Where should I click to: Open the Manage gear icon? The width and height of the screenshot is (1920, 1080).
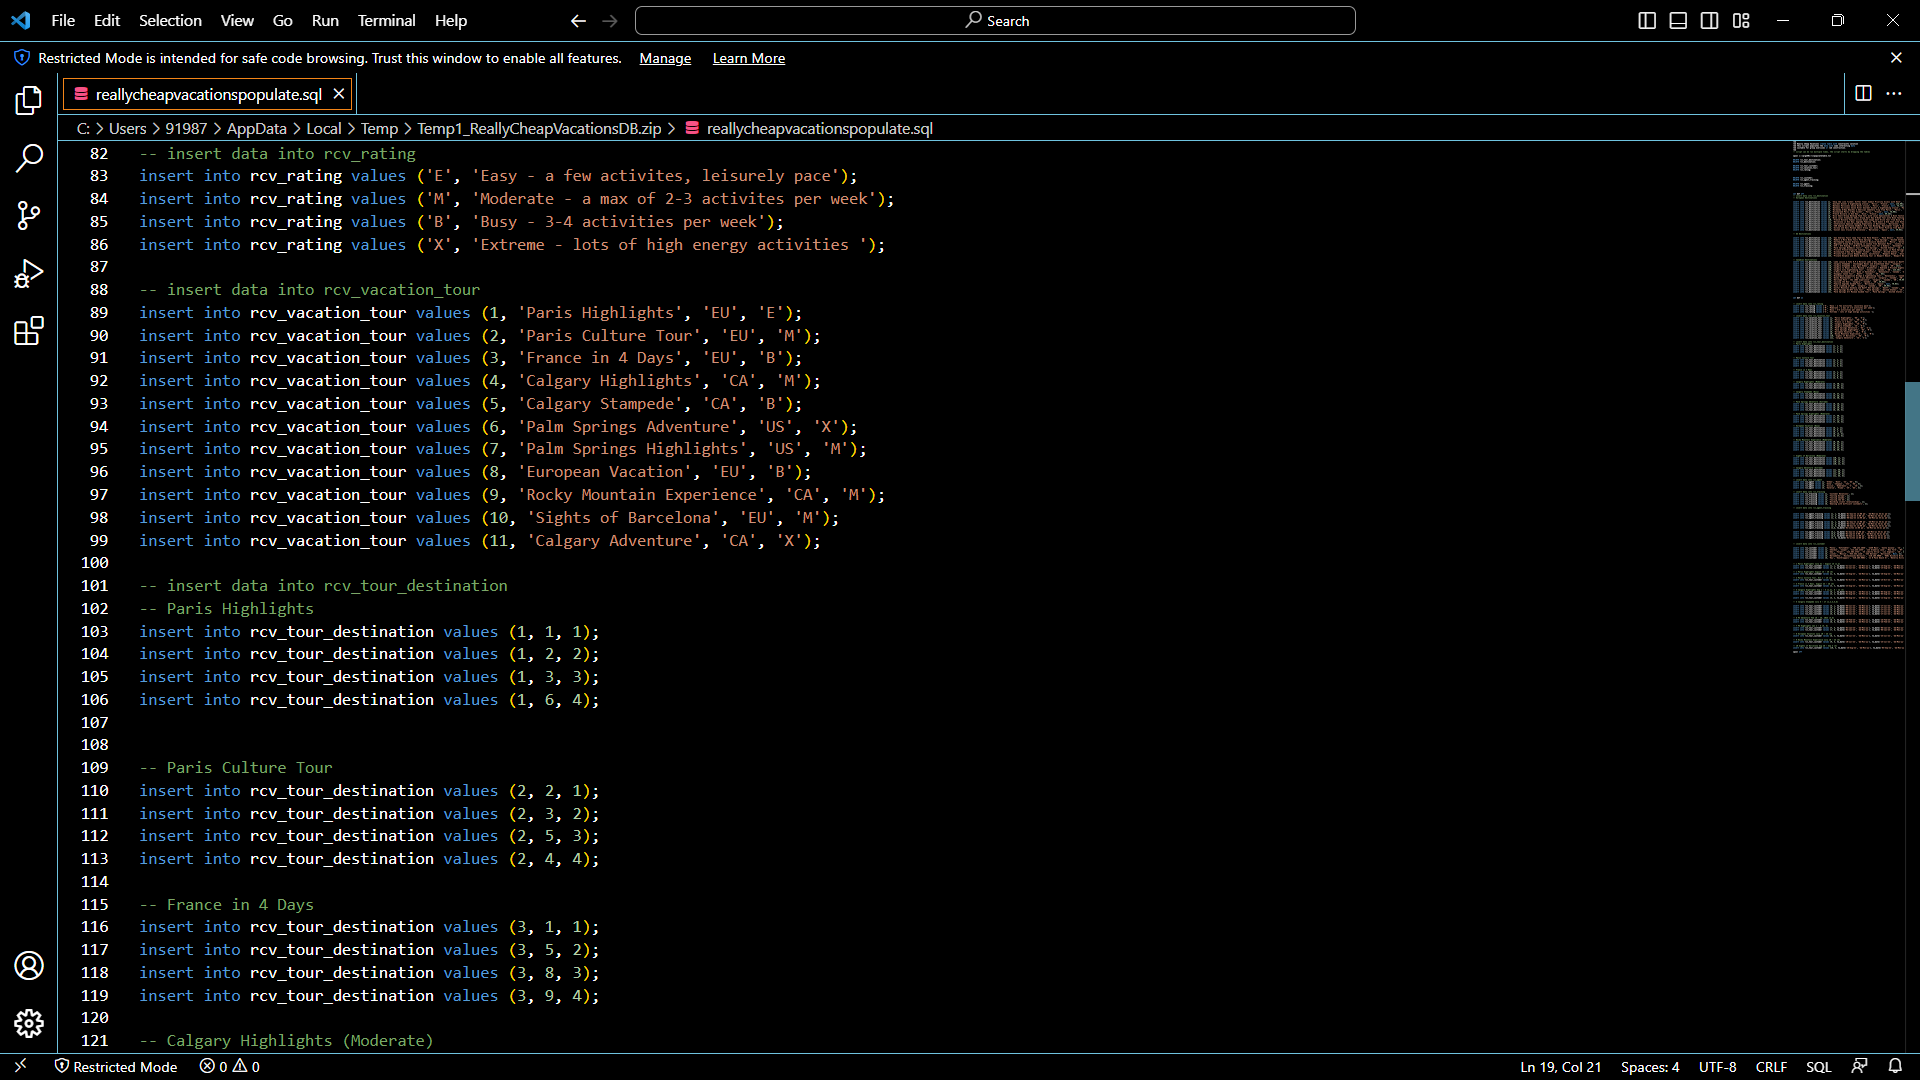pyautogui.click(x=29, y=1023)
